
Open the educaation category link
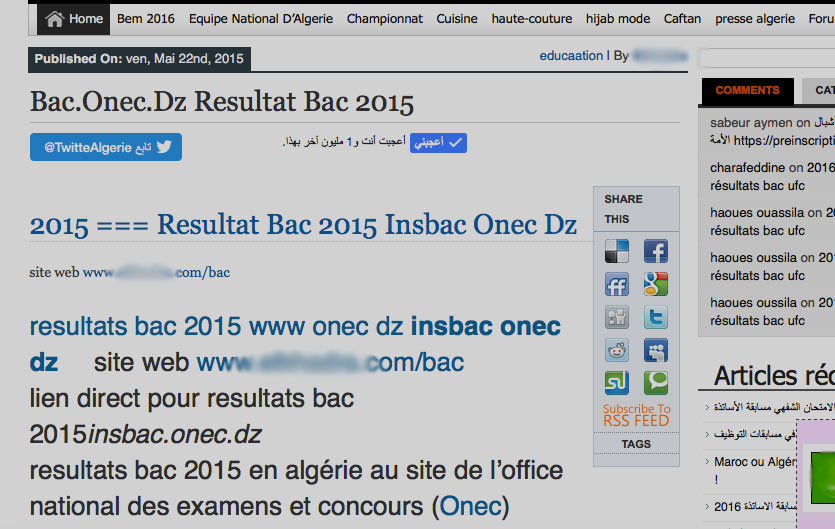point(571,56)
